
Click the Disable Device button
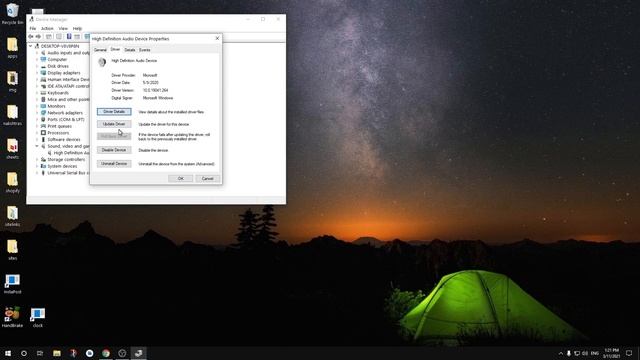(114, 150)
